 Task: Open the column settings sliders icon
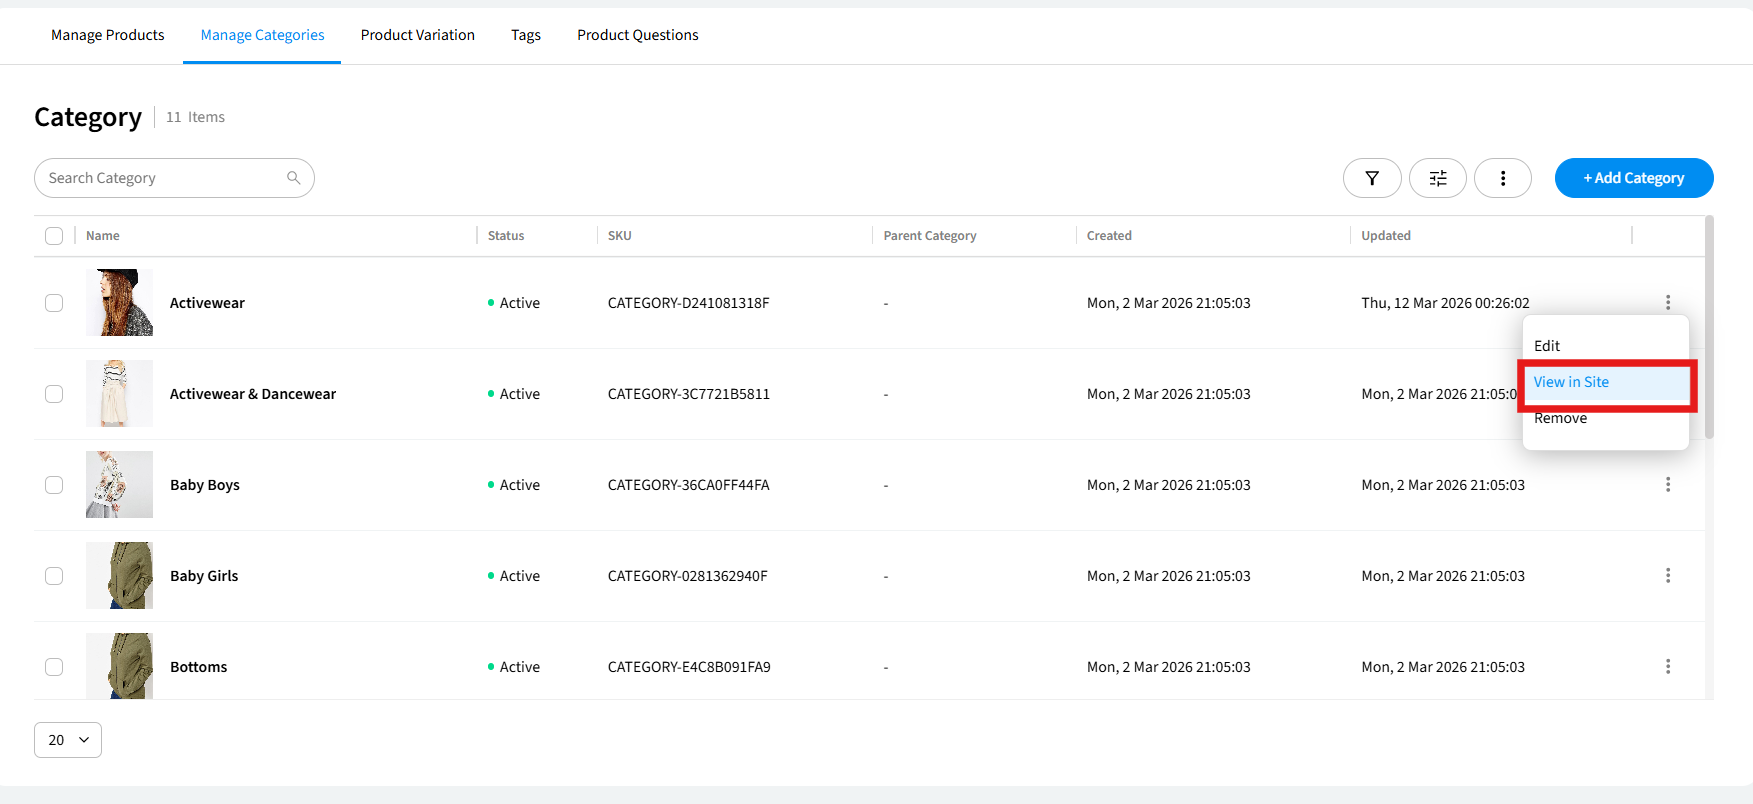coord(1437,178)
